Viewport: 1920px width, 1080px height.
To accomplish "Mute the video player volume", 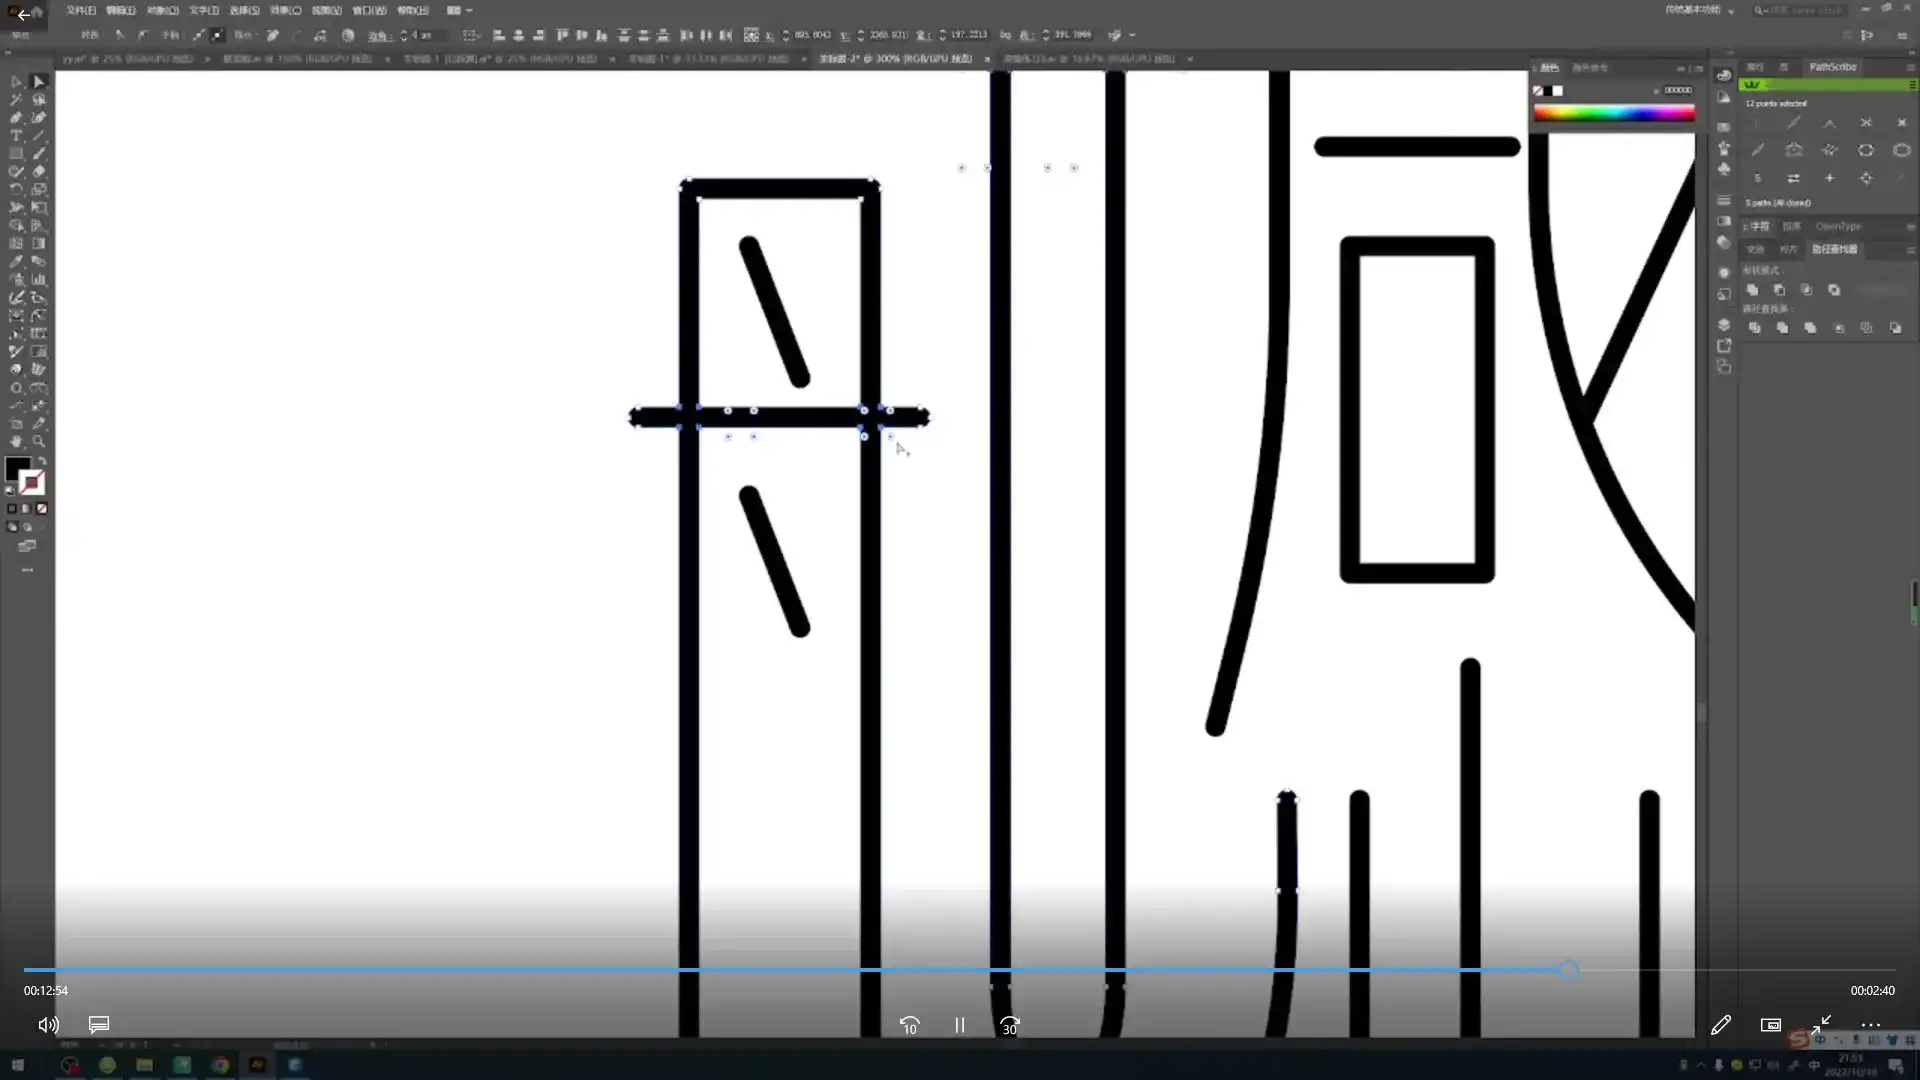I will pos(47,1025).
